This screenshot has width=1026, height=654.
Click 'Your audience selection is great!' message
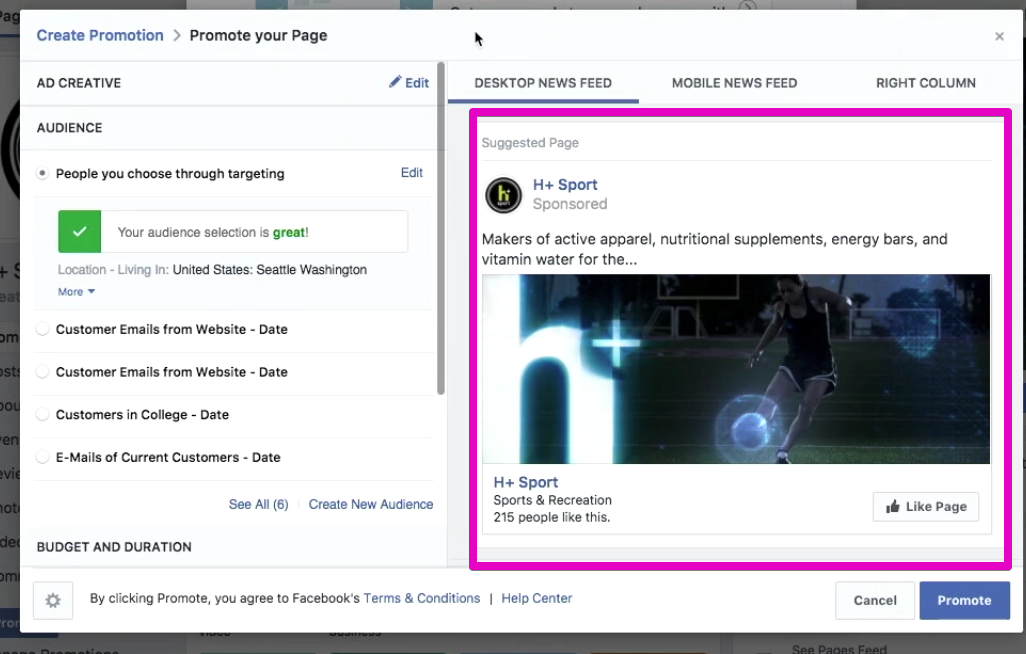[x=213, y=232]
